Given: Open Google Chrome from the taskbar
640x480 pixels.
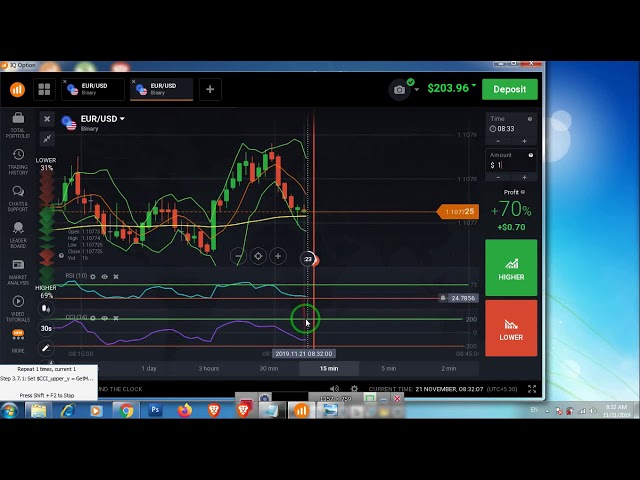Looking at the screenshot, I should tap(126, 410).
